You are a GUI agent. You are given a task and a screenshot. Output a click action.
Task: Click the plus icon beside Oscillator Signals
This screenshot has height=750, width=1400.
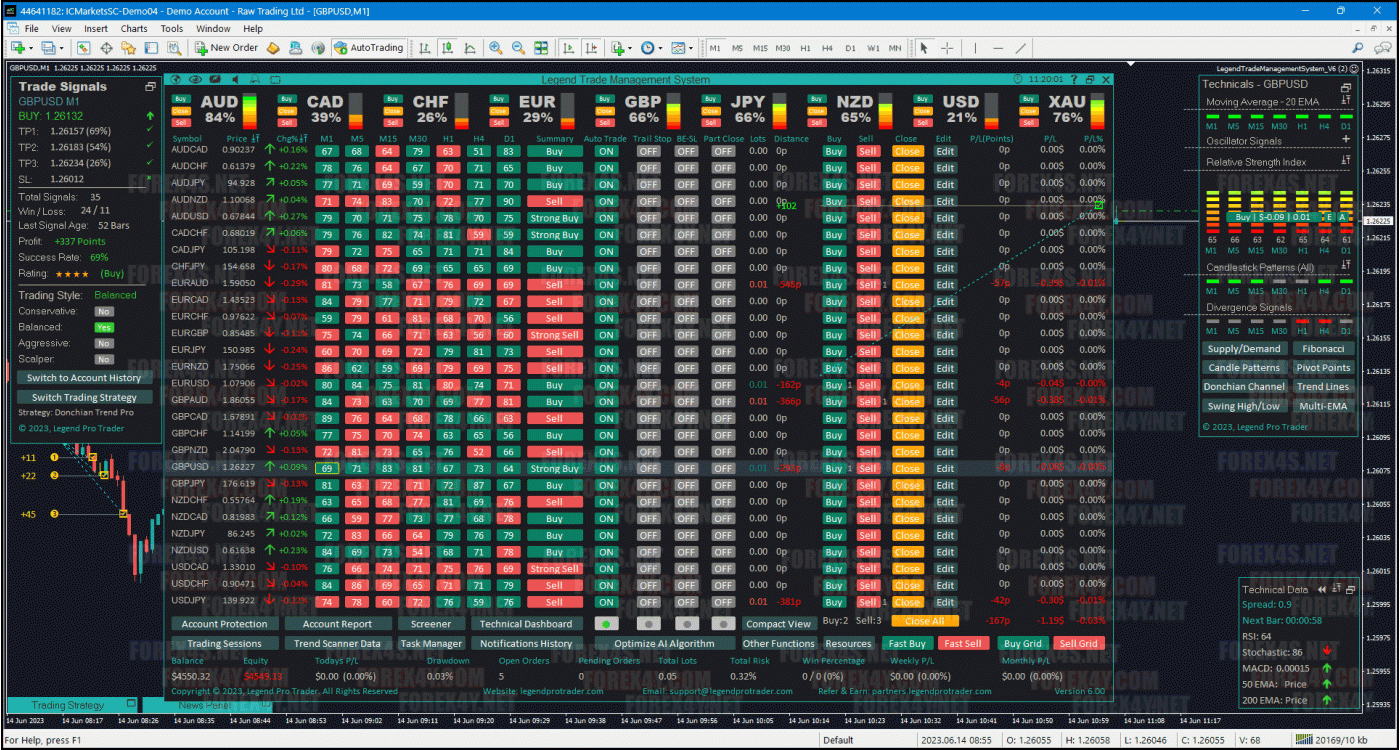coord(1346,140)
